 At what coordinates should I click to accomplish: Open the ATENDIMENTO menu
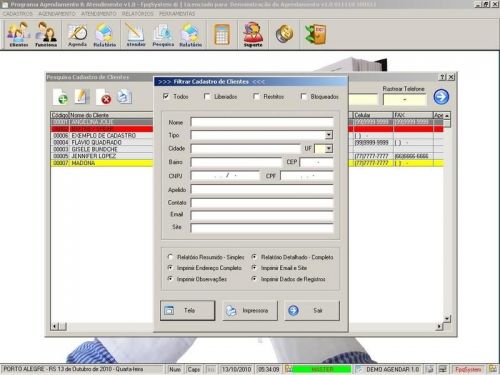click(x=99, y=14)
